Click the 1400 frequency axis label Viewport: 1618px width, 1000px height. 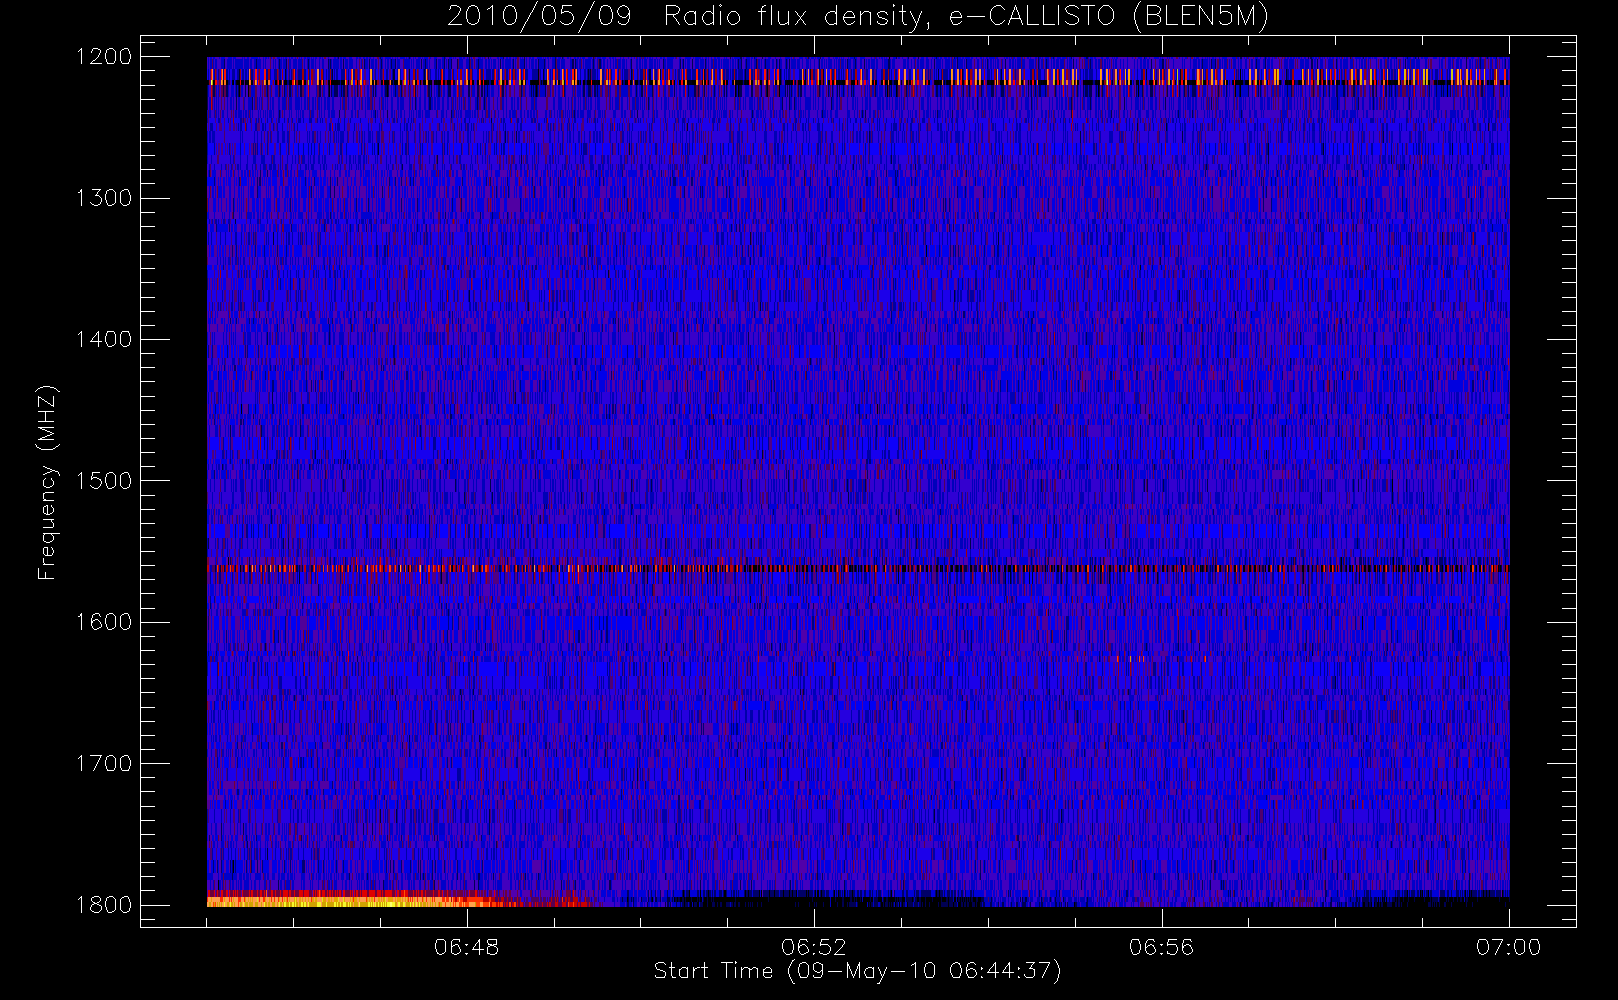[104, 339]
